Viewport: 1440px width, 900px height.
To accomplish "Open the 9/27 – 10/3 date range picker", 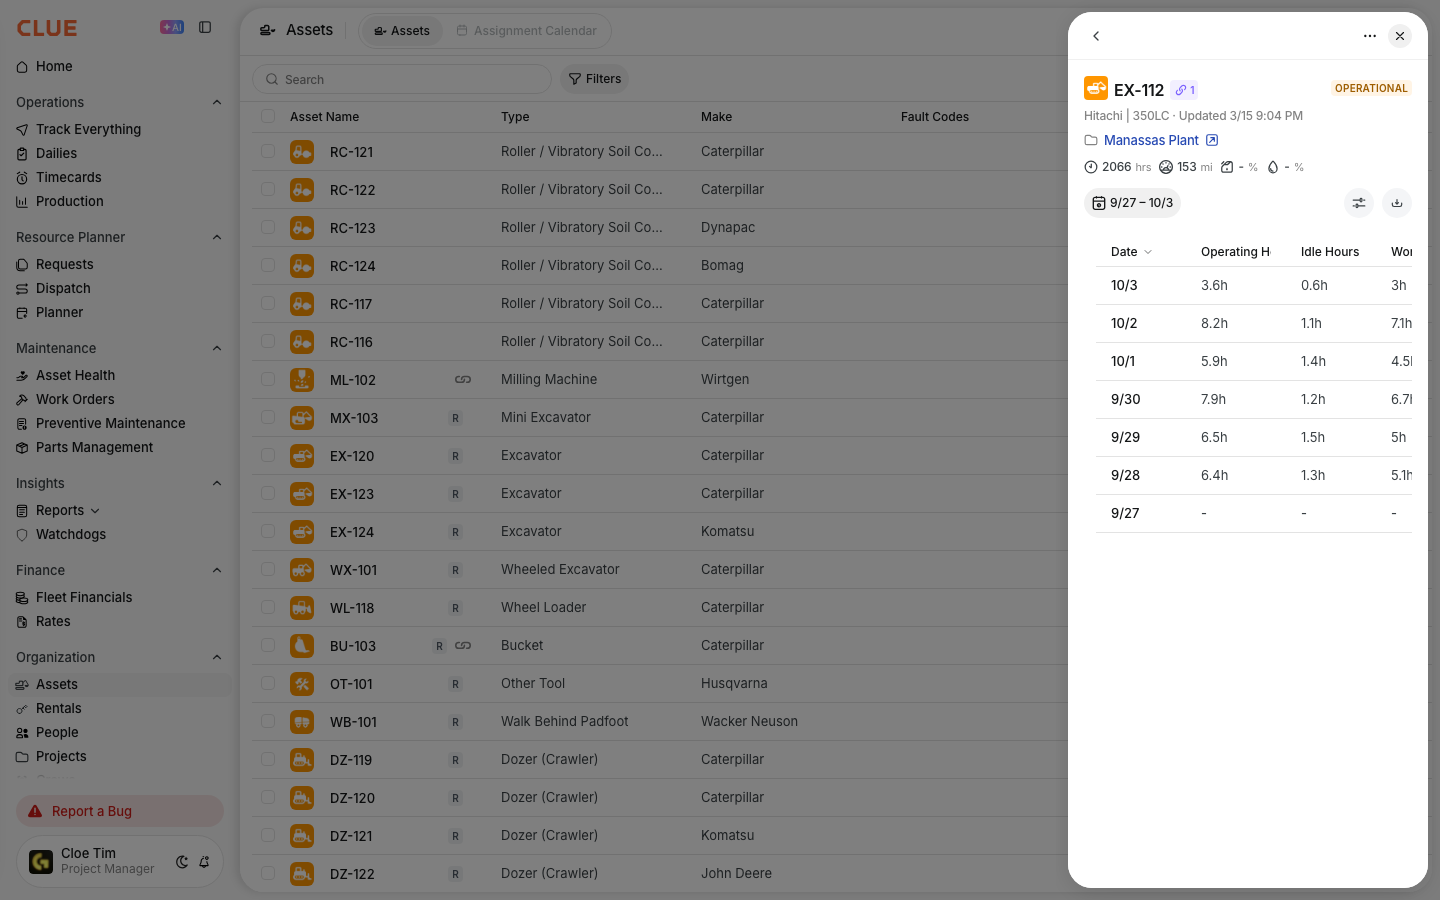I will (1132, 203).
